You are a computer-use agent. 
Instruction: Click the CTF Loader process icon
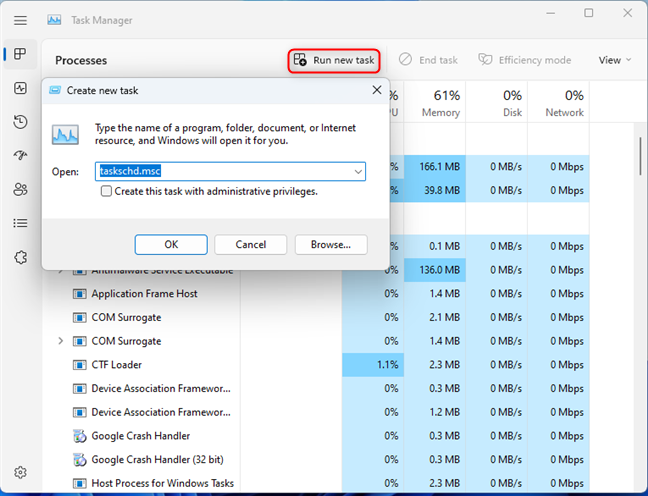(x=79, y=365)
